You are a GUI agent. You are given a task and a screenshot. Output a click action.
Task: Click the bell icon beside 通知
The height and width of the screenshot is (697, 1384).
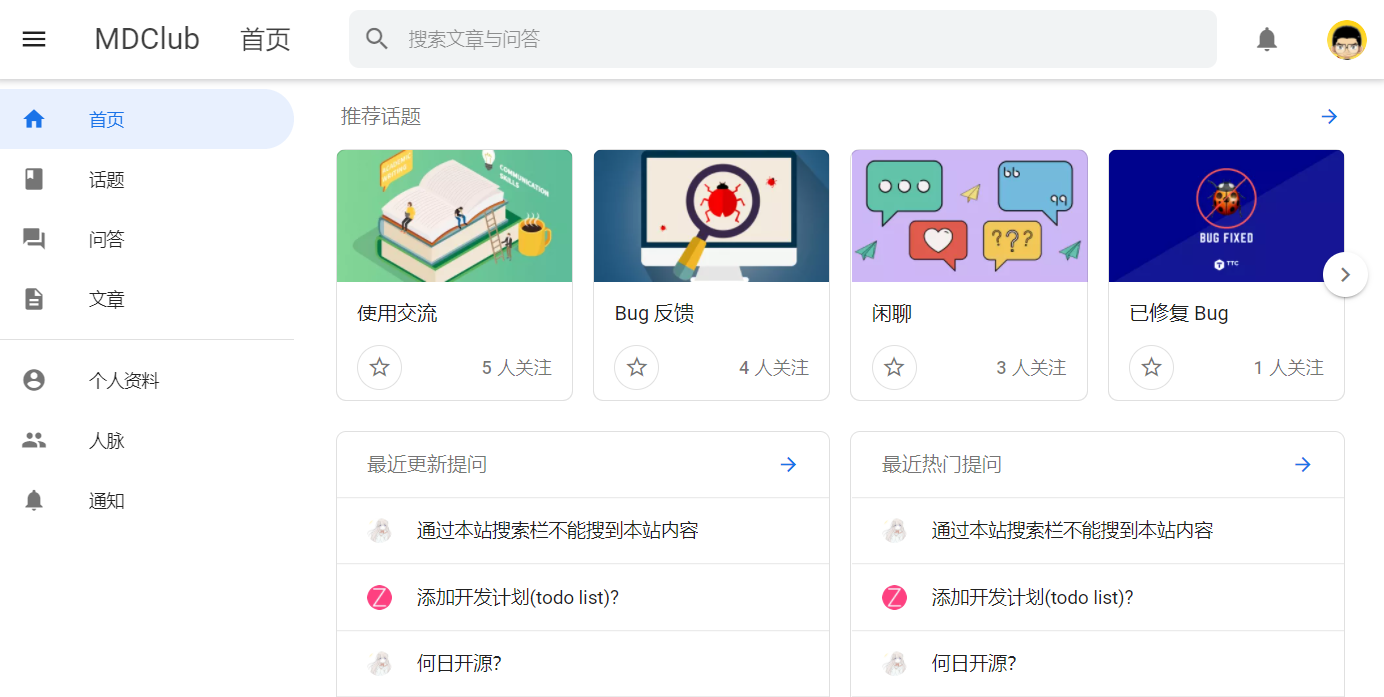click(34, 500)
